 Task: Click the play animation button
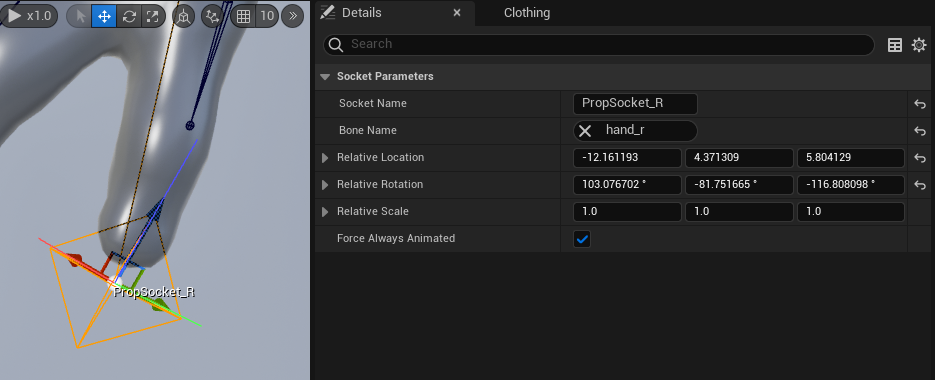pos(15,16)
